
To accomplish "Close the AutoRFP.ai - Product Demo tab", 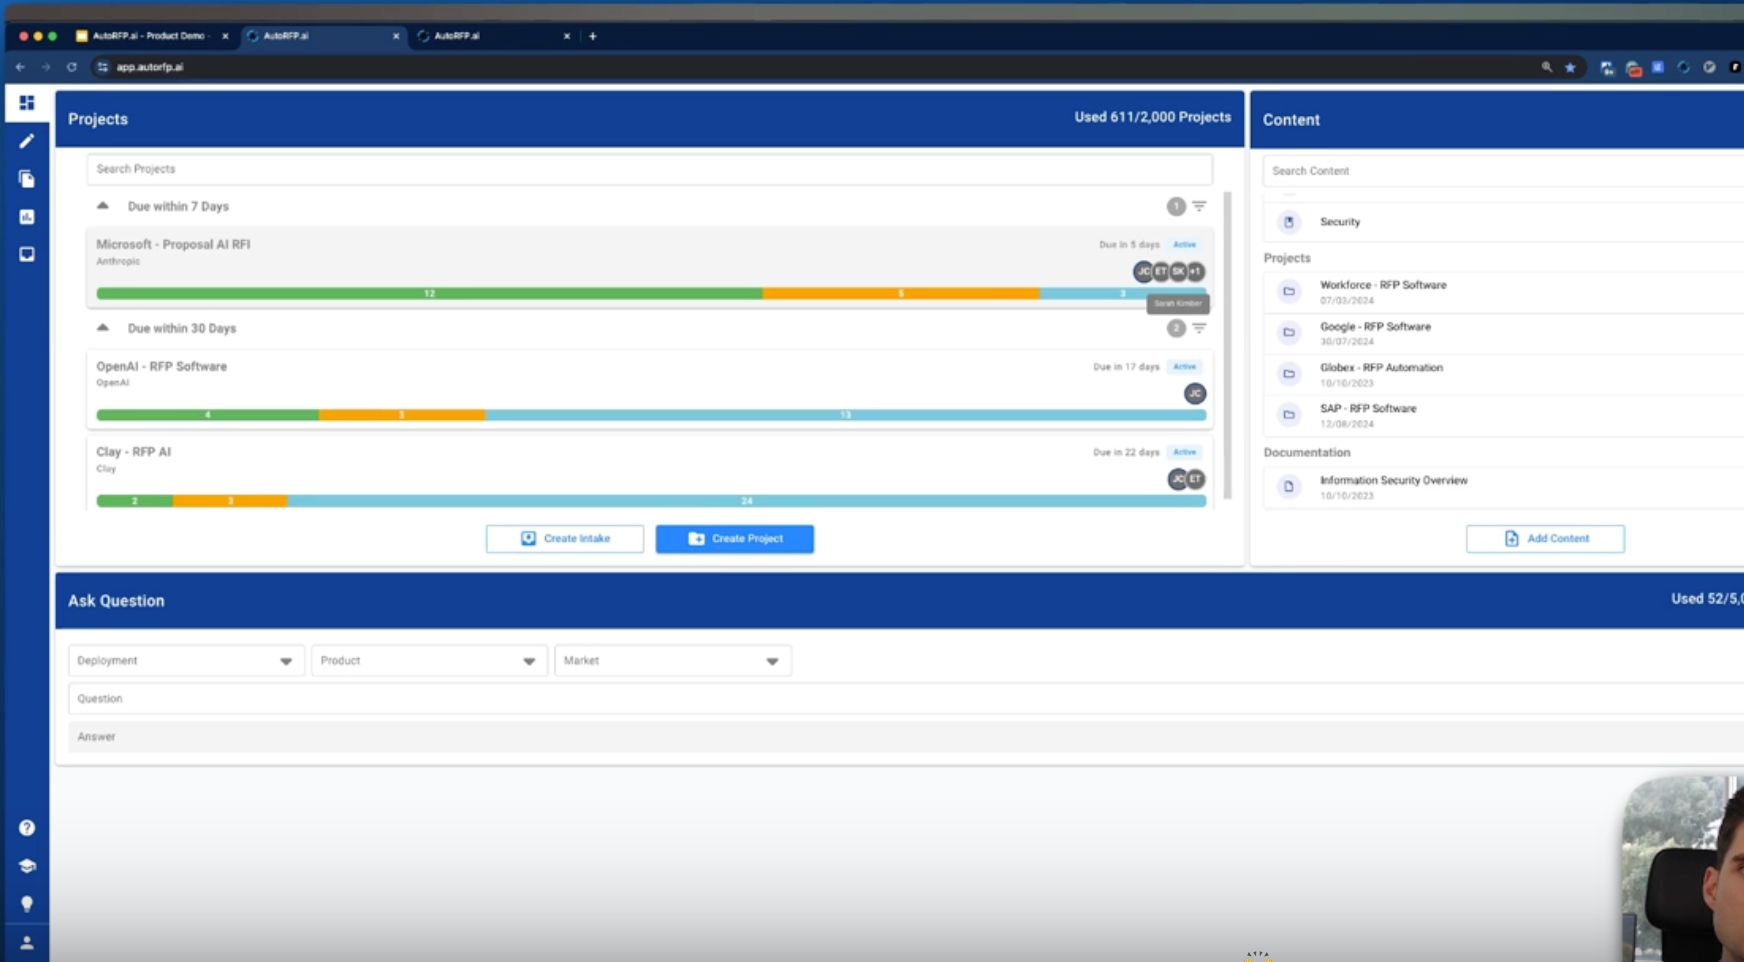I will click(x=225, y=36).
